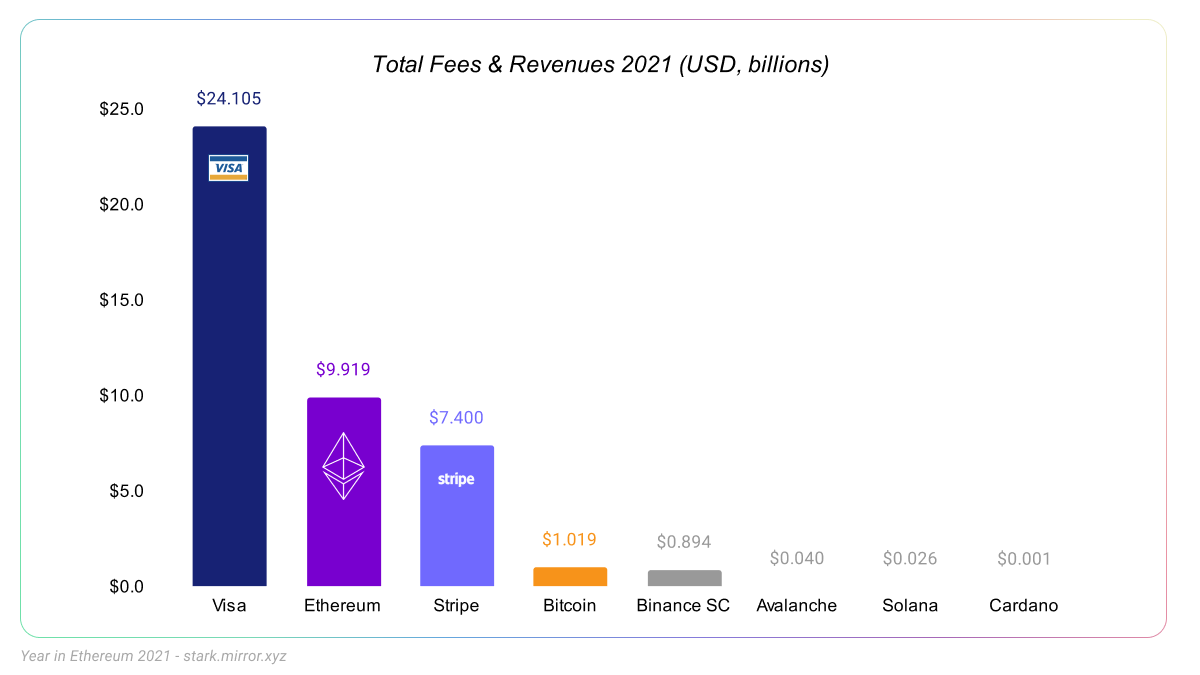The width and height of the screenshot is (1200, 675).
Task: Click the $7.400 Stripe value label
Action: pos(456,417)
